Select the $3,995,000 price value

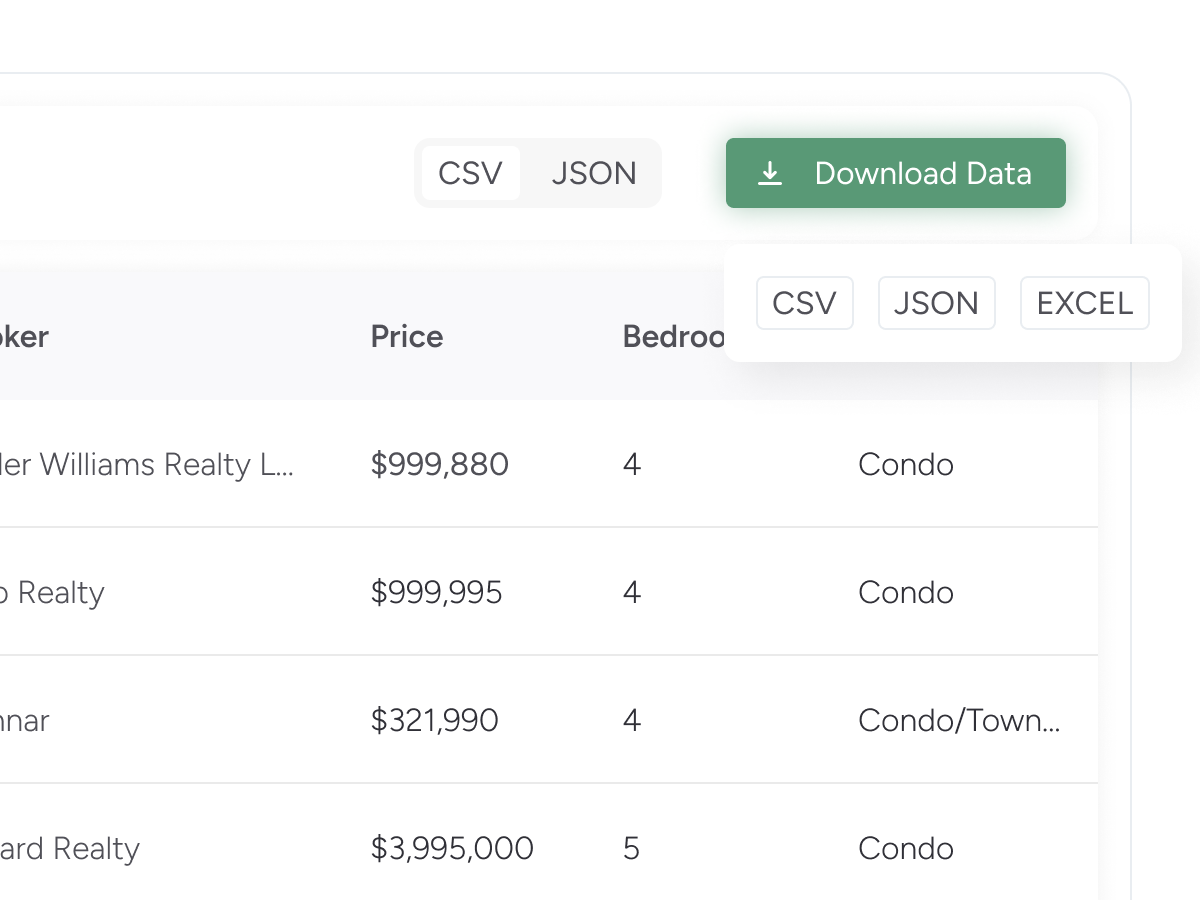pyautogui.click(x=452, y=849)
